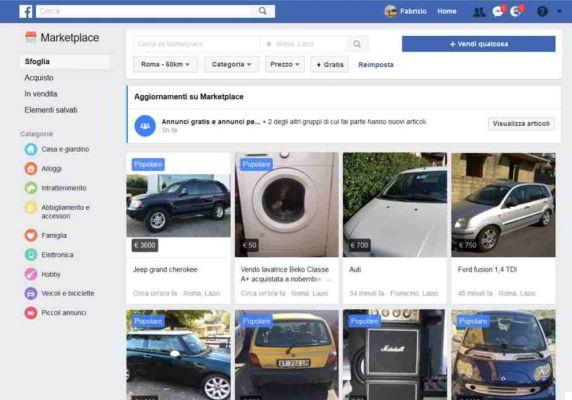Screen dimensions: 572x400
Task: Click the Visualizza articoli button
Action: pos(521,124)
